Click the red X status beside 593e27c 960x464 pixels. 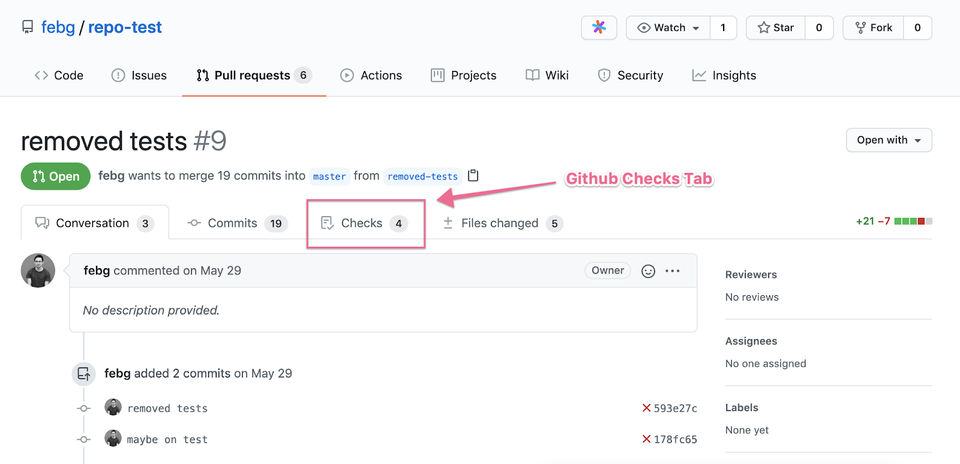tap(646, 408)
